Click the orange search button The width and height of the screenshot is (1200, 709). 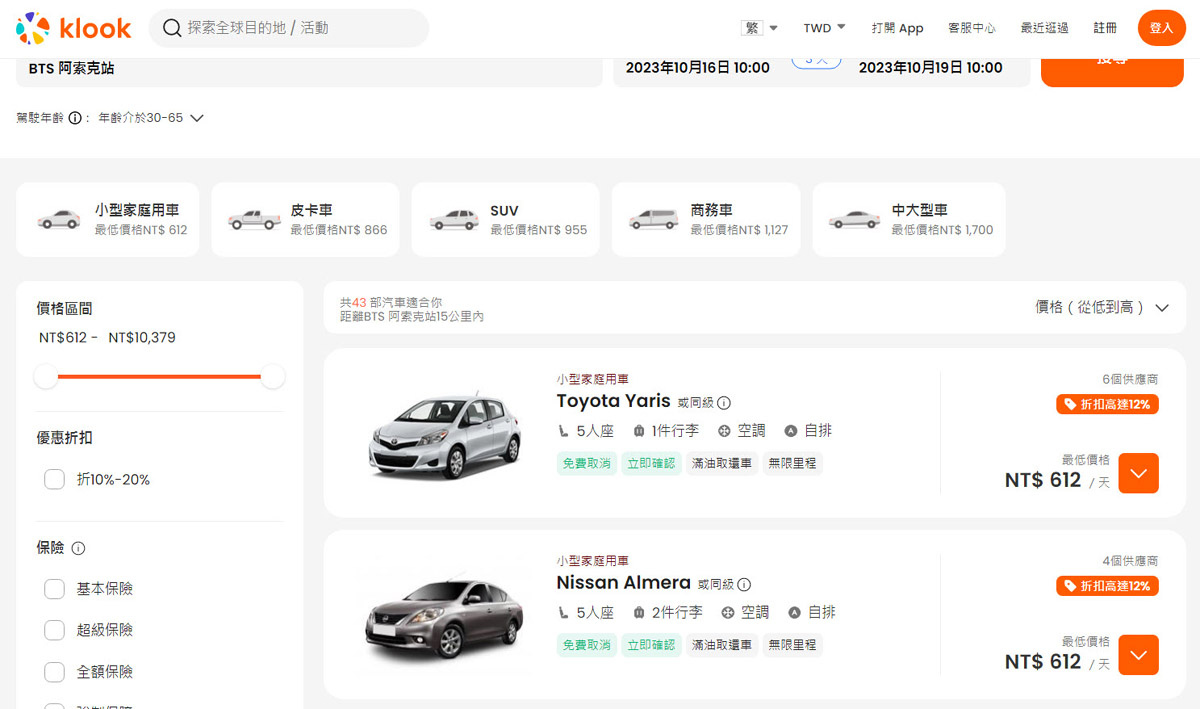(1112, 72)
